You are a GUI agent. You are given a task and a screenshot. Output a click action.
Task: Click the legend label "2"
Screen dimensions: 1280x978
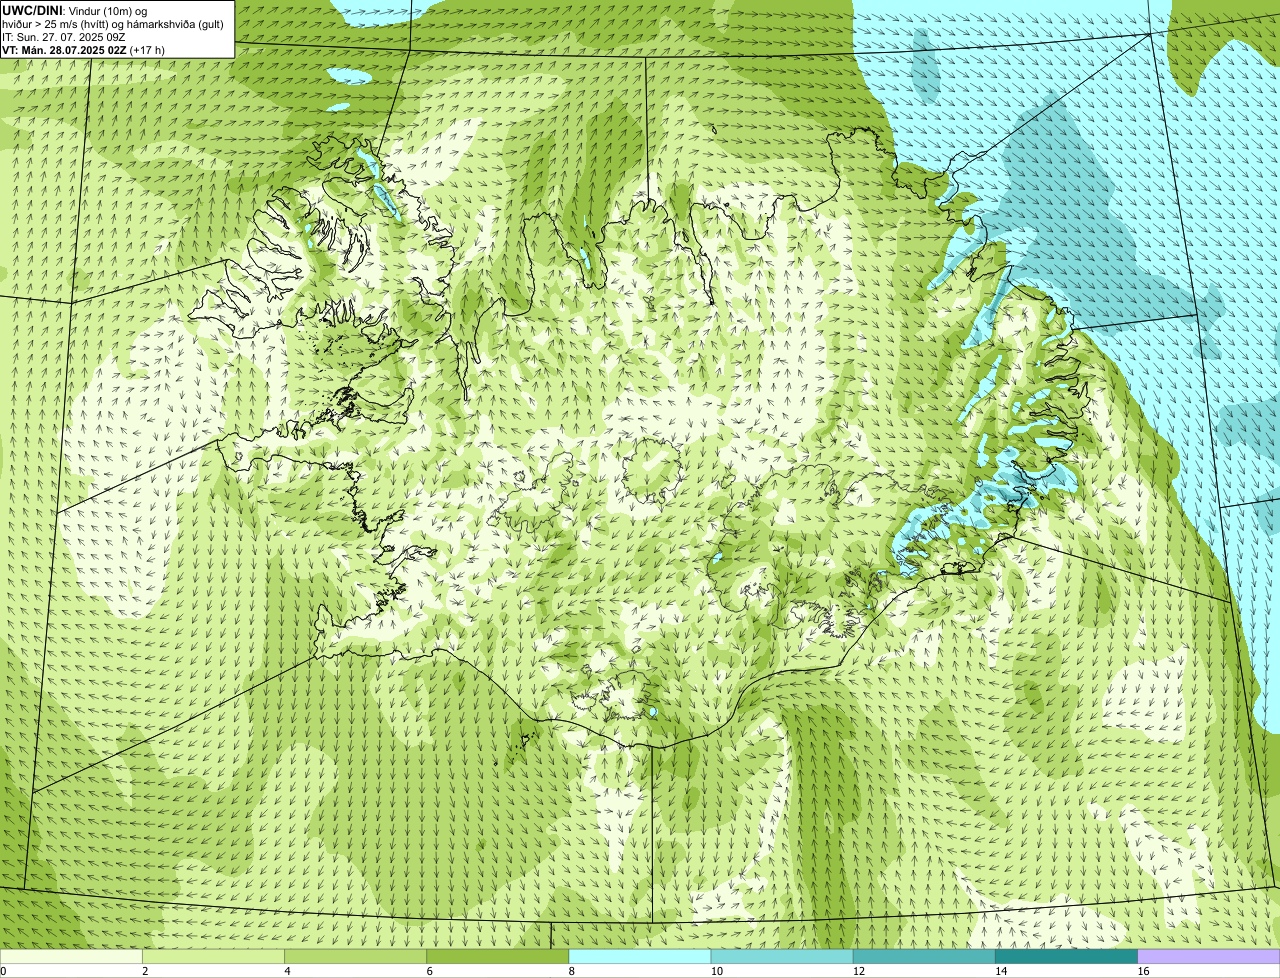[x=145, y=971]
